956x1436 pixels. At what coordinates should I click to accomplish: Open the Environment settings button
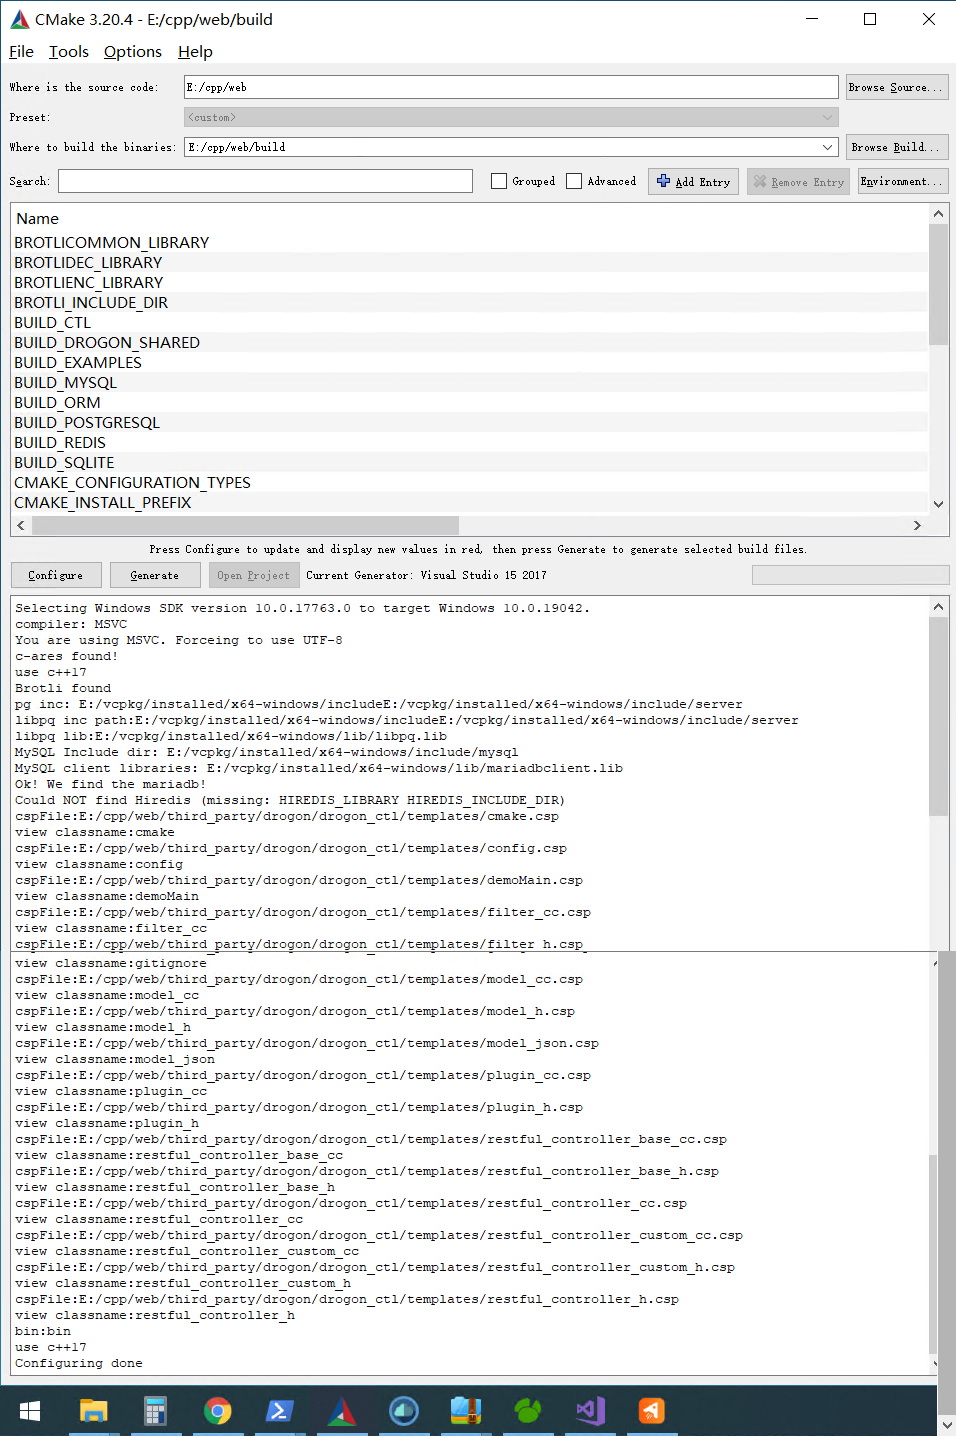click(902, 182)
